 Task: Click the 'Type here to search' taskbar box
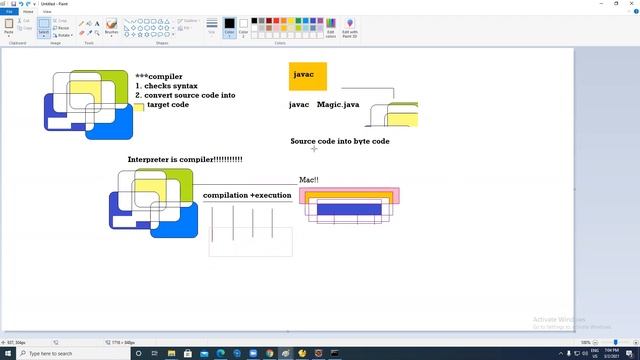73,353
